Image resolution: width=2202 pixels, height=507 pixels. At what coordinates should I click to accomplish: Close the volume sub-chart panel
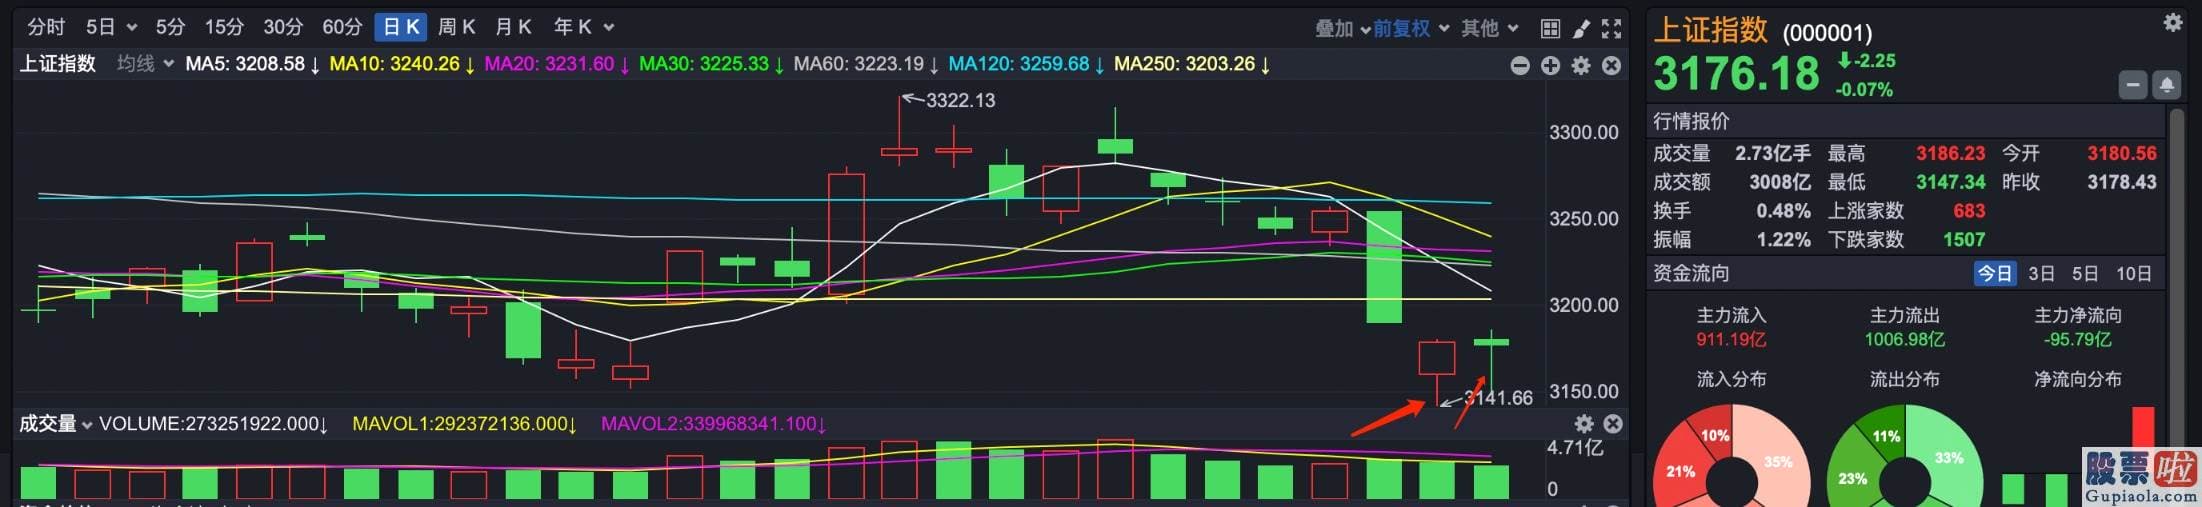[1612, 423]
